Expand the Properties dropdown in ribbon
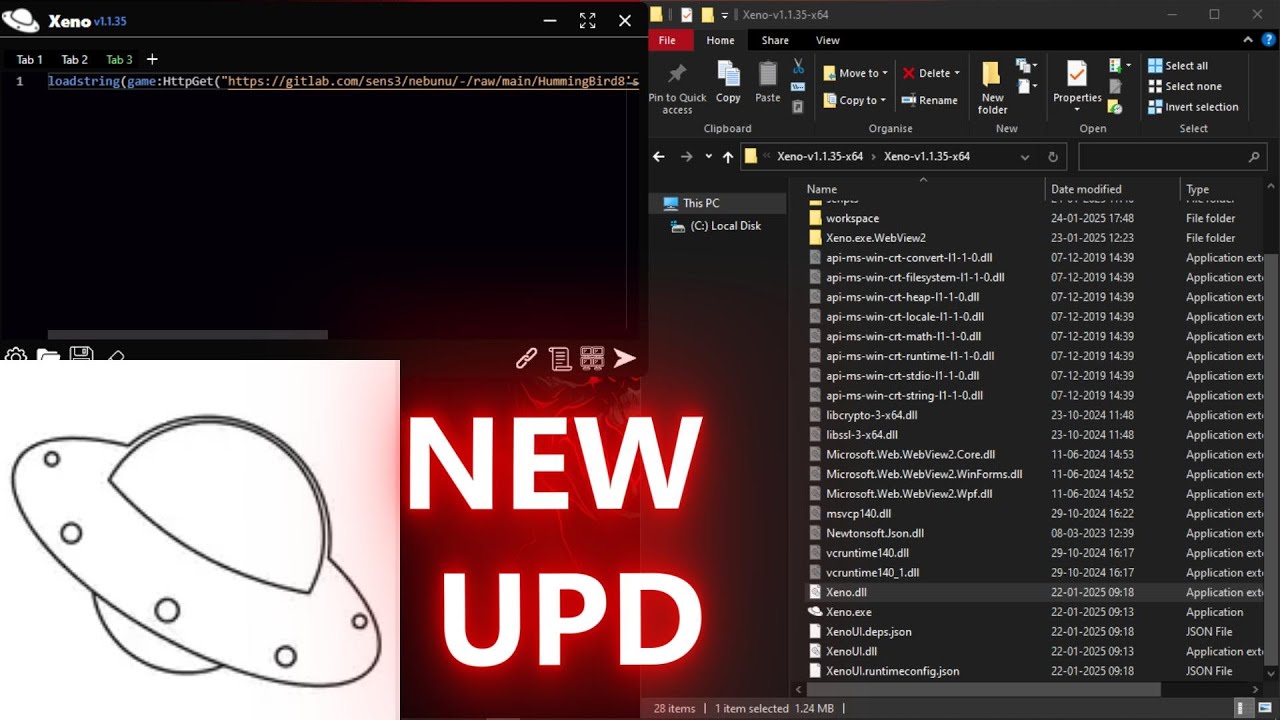 pos(1077,110)
